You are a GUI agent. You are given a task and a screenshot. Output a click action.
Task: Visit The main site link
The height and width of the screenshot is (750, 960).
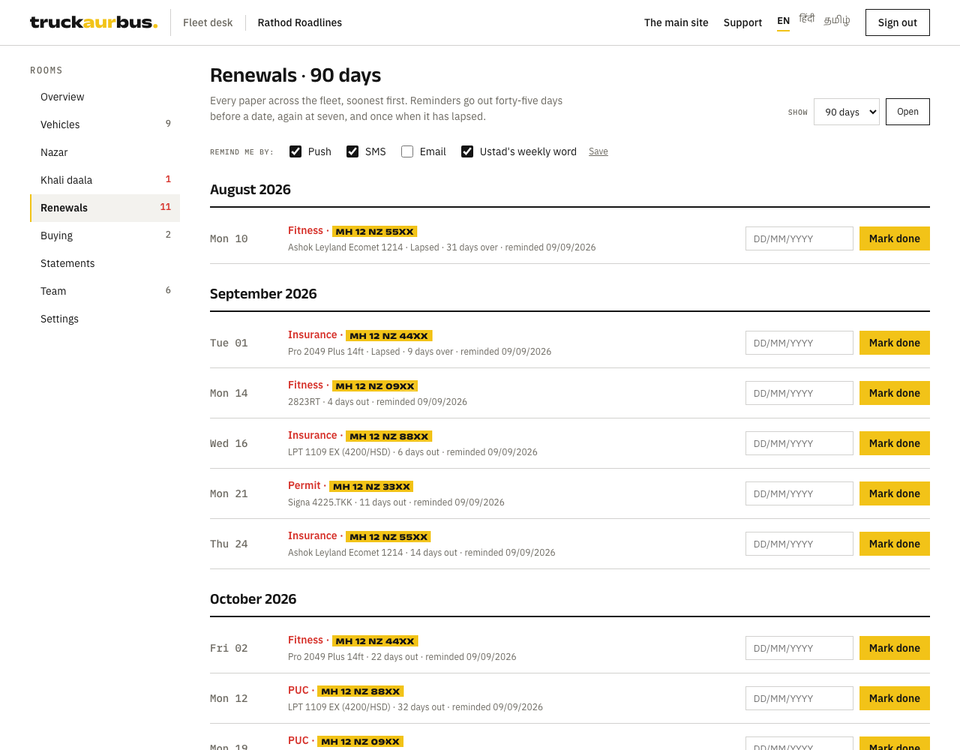pyautogui.click(x=676, y=23)
